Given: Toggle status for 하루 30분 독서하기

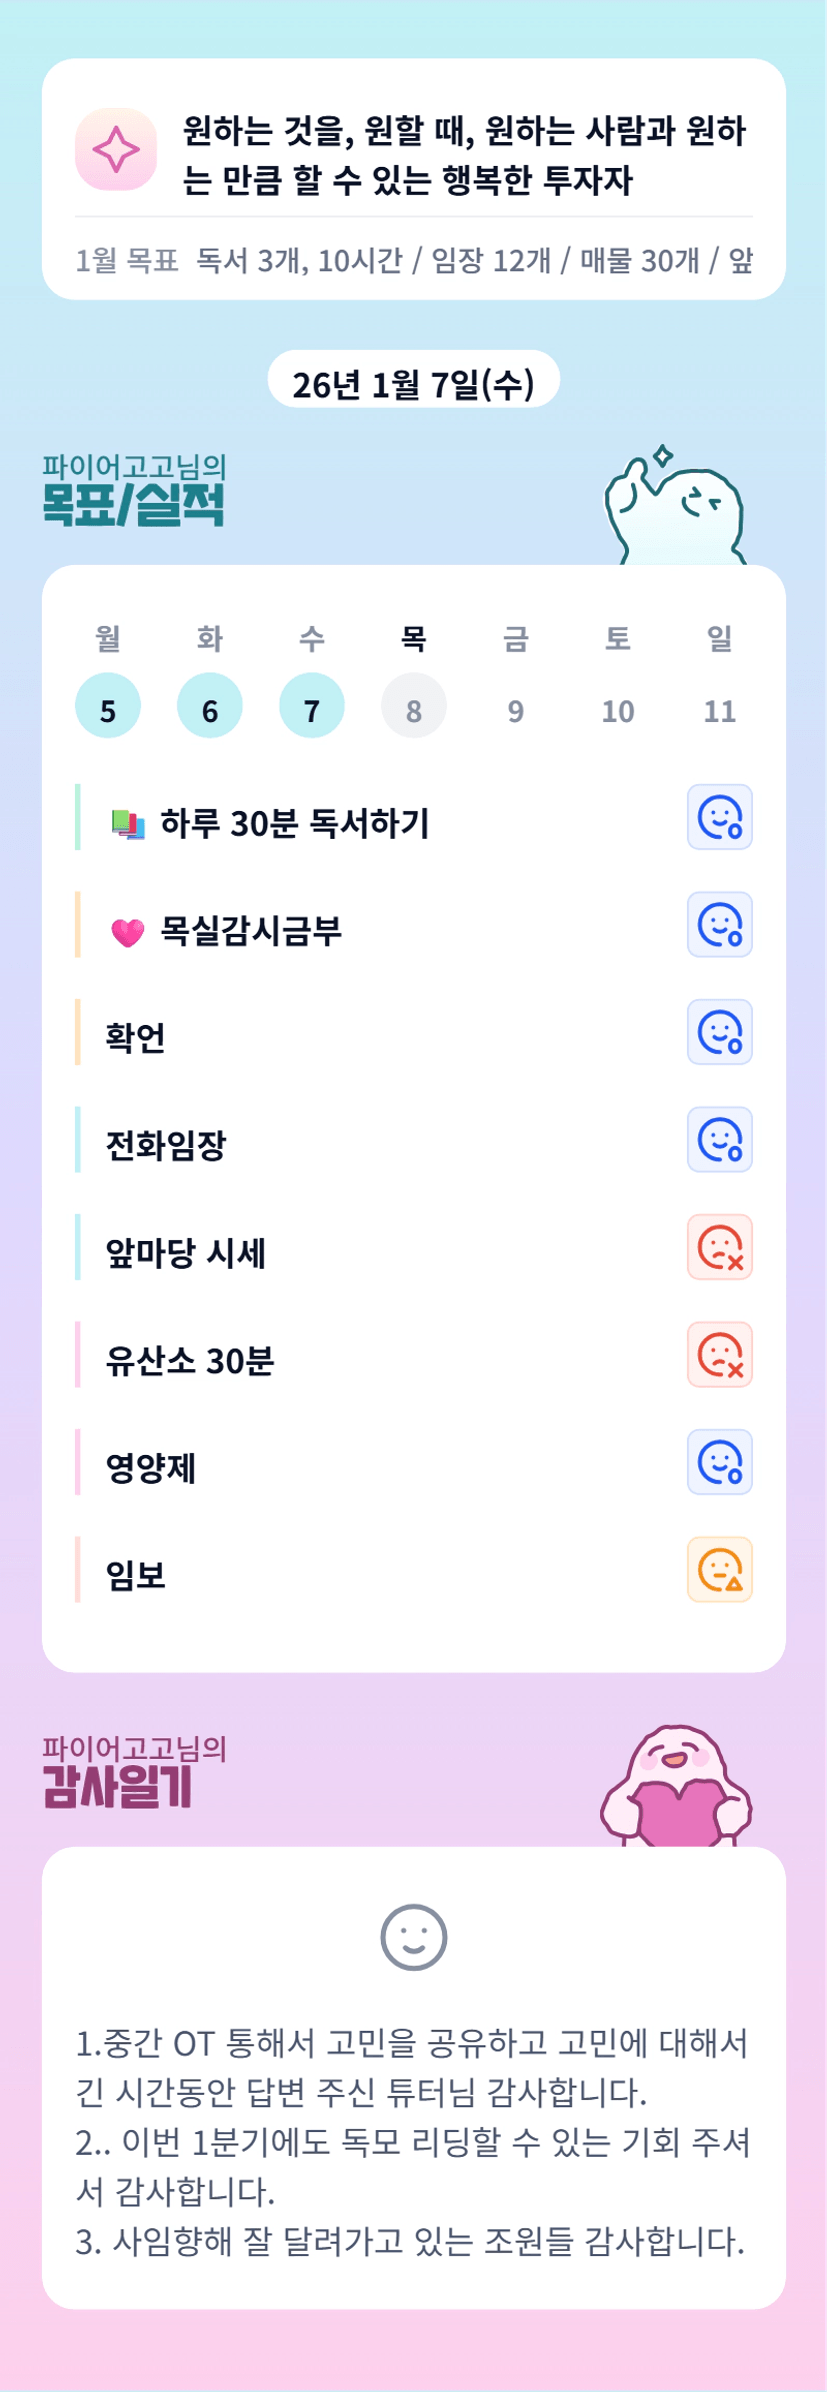Looking at the screenshot, I should [x=719, y=817].
